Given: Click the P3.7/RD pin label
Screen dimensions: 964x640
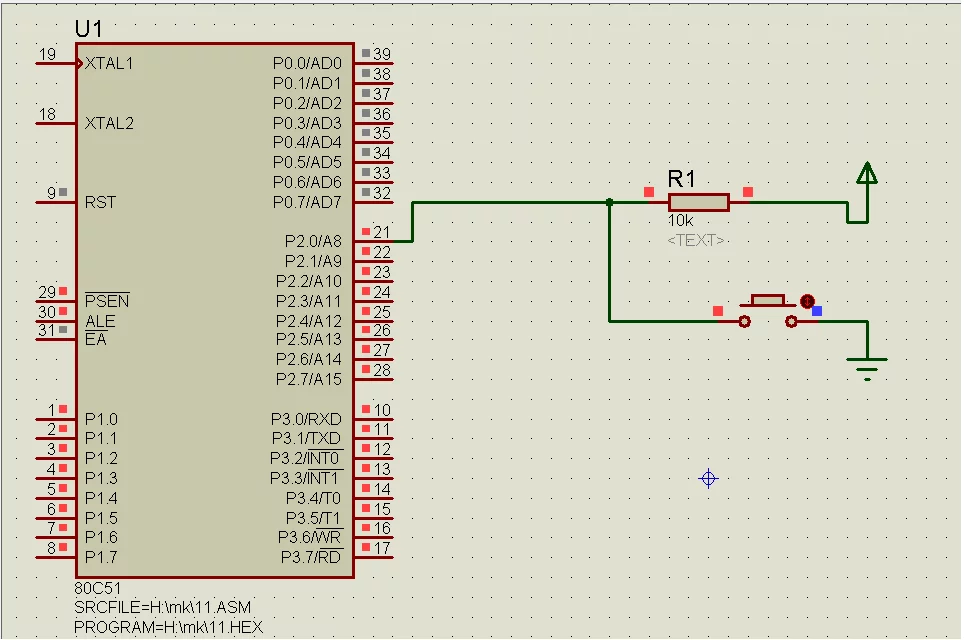Looking at the screenshot, I should coord(311,557).
